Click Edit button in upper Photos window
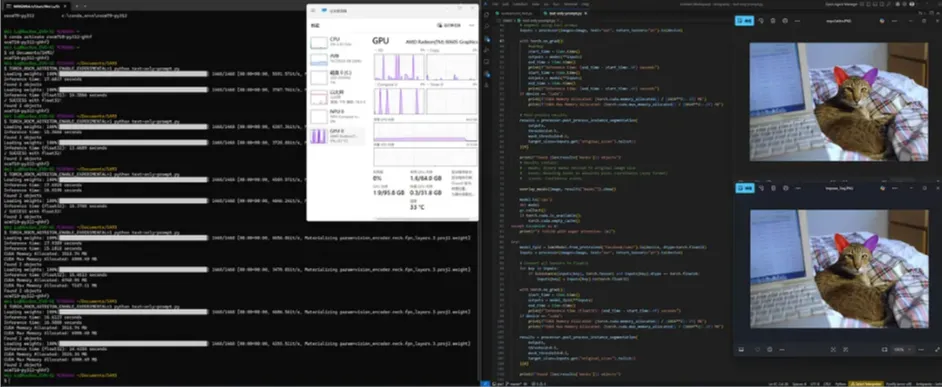The height and width of the screenshot is (387, 942). (744, 21)
